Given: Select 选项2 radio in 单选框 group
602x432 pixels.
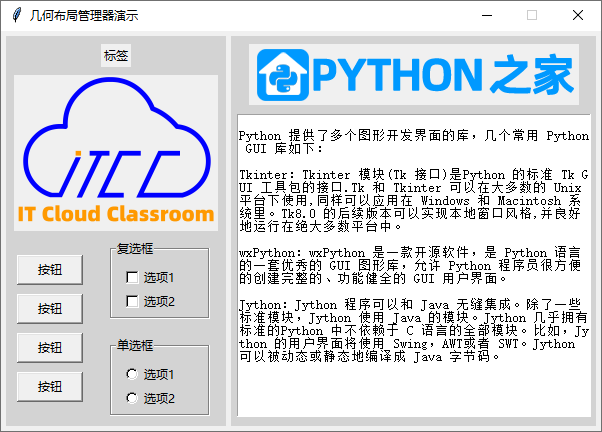Looking at the screenshot, I should coord(132,398).
